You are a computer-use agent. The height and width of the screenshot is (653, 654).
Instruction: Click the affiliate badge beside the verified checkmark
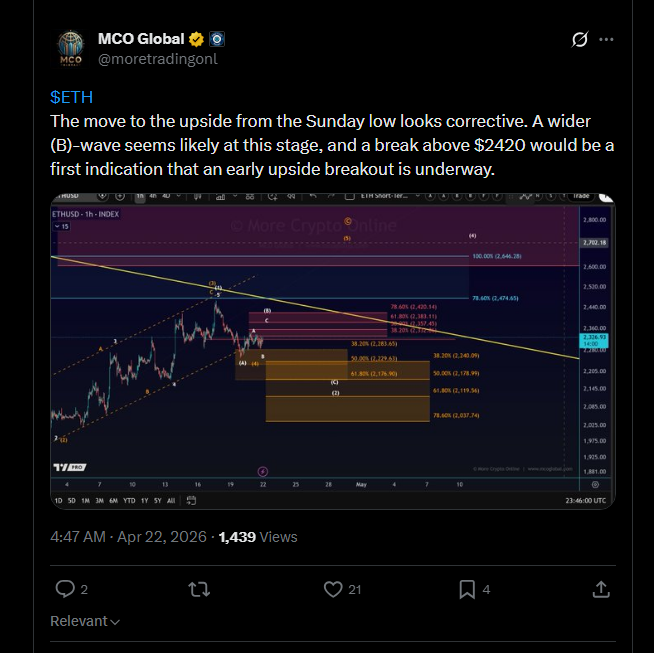[216, 40]
